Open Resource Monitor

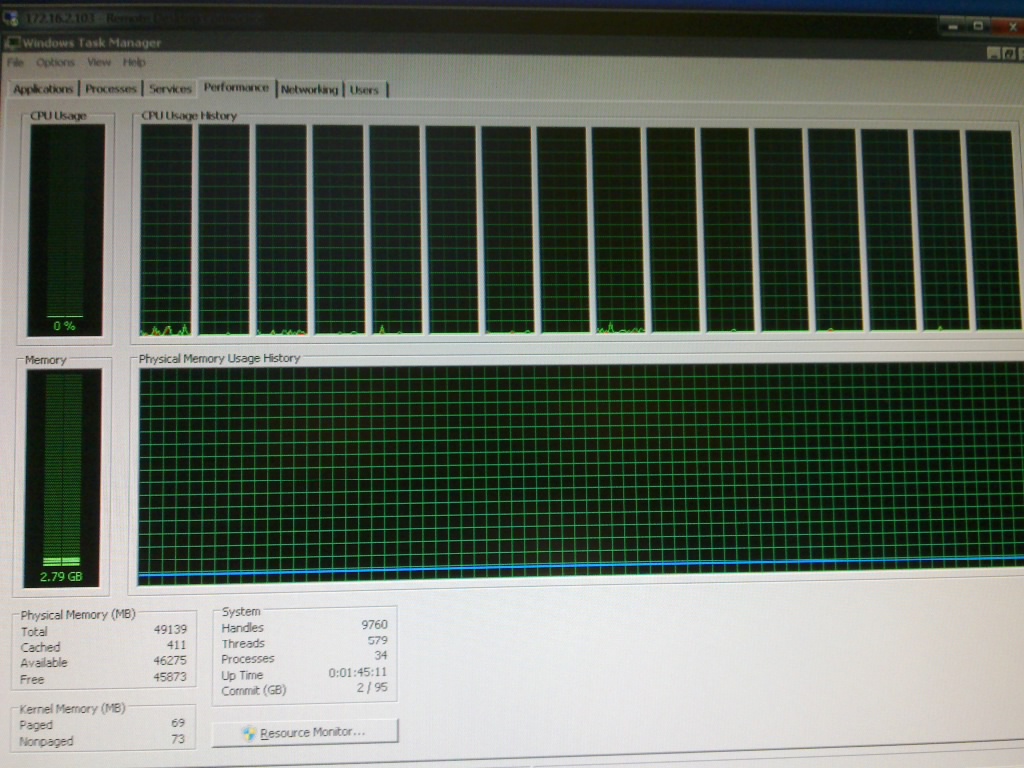[305, 732]
